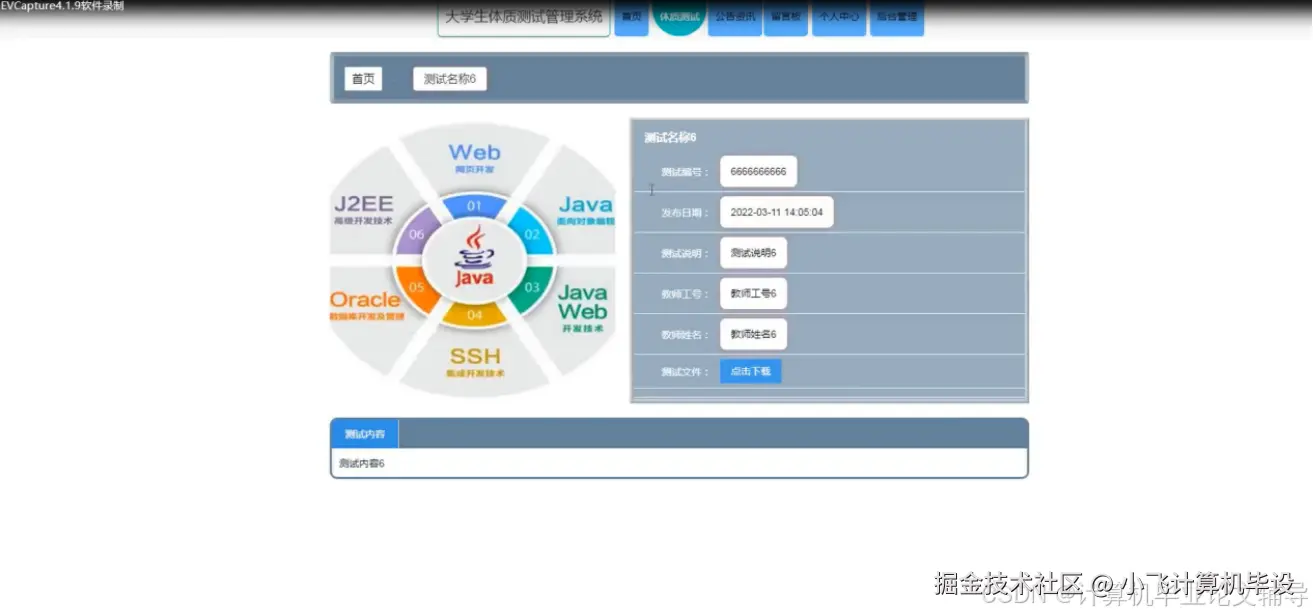Open the 首页 item in top navigation
The image size is (1313, 616).
tap(631, 18)
